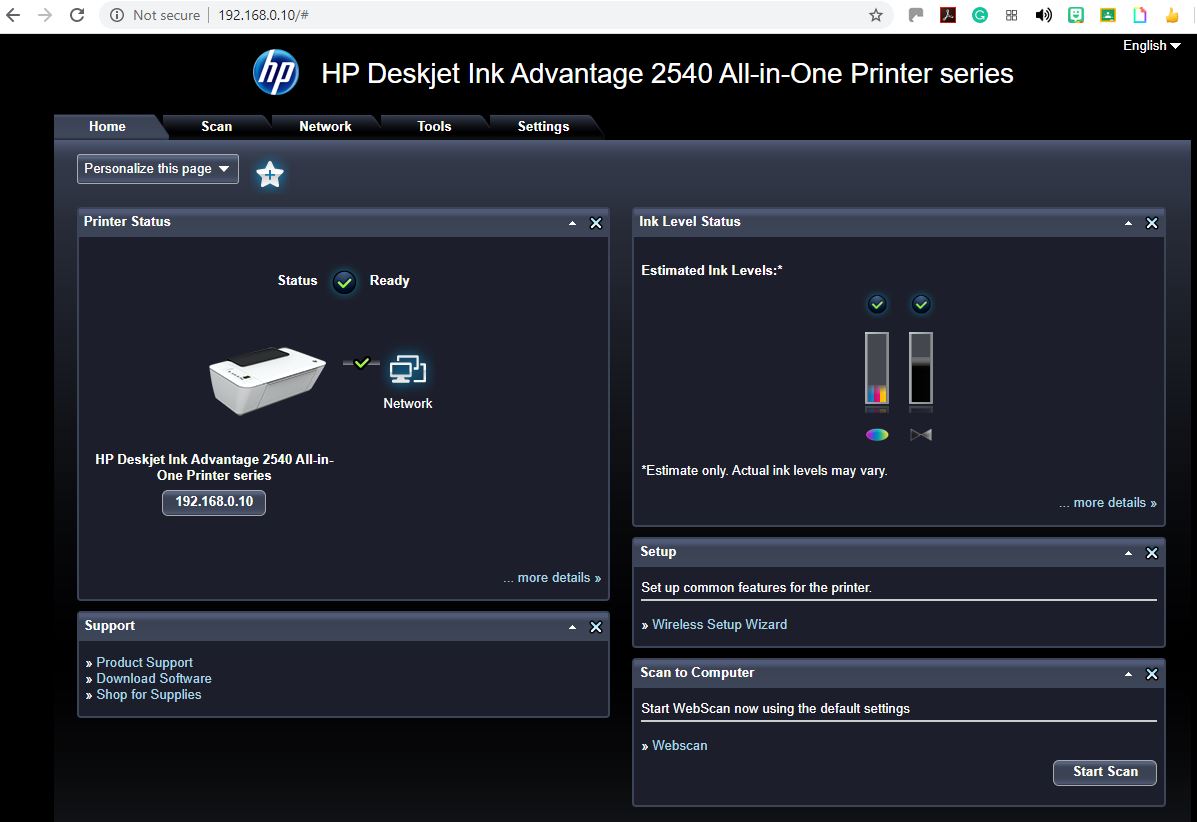Close the Setup panel
Viewport: 1197px width, 822px height.
[1152, 553]
